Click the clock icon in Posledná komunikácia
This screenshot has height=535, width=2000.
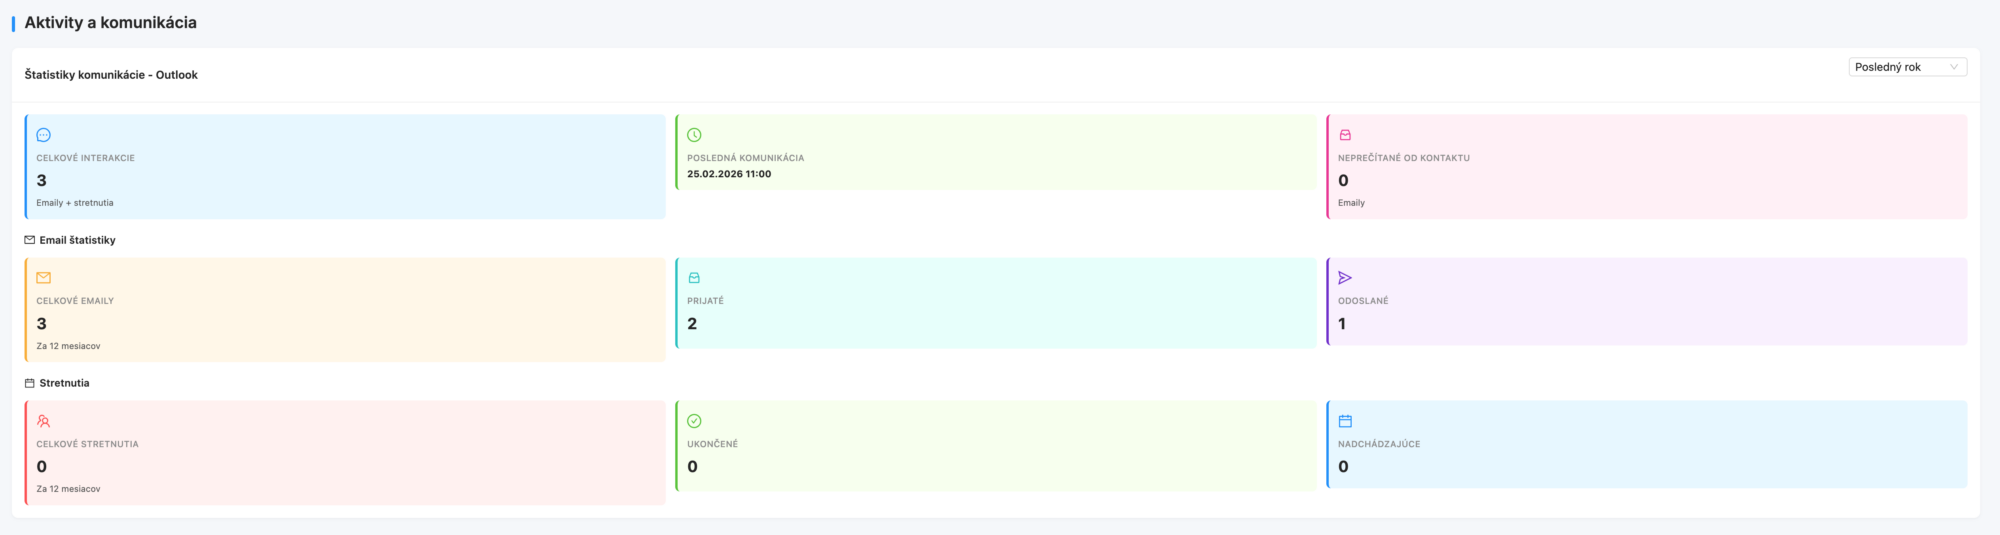click(x=694, y=135)
